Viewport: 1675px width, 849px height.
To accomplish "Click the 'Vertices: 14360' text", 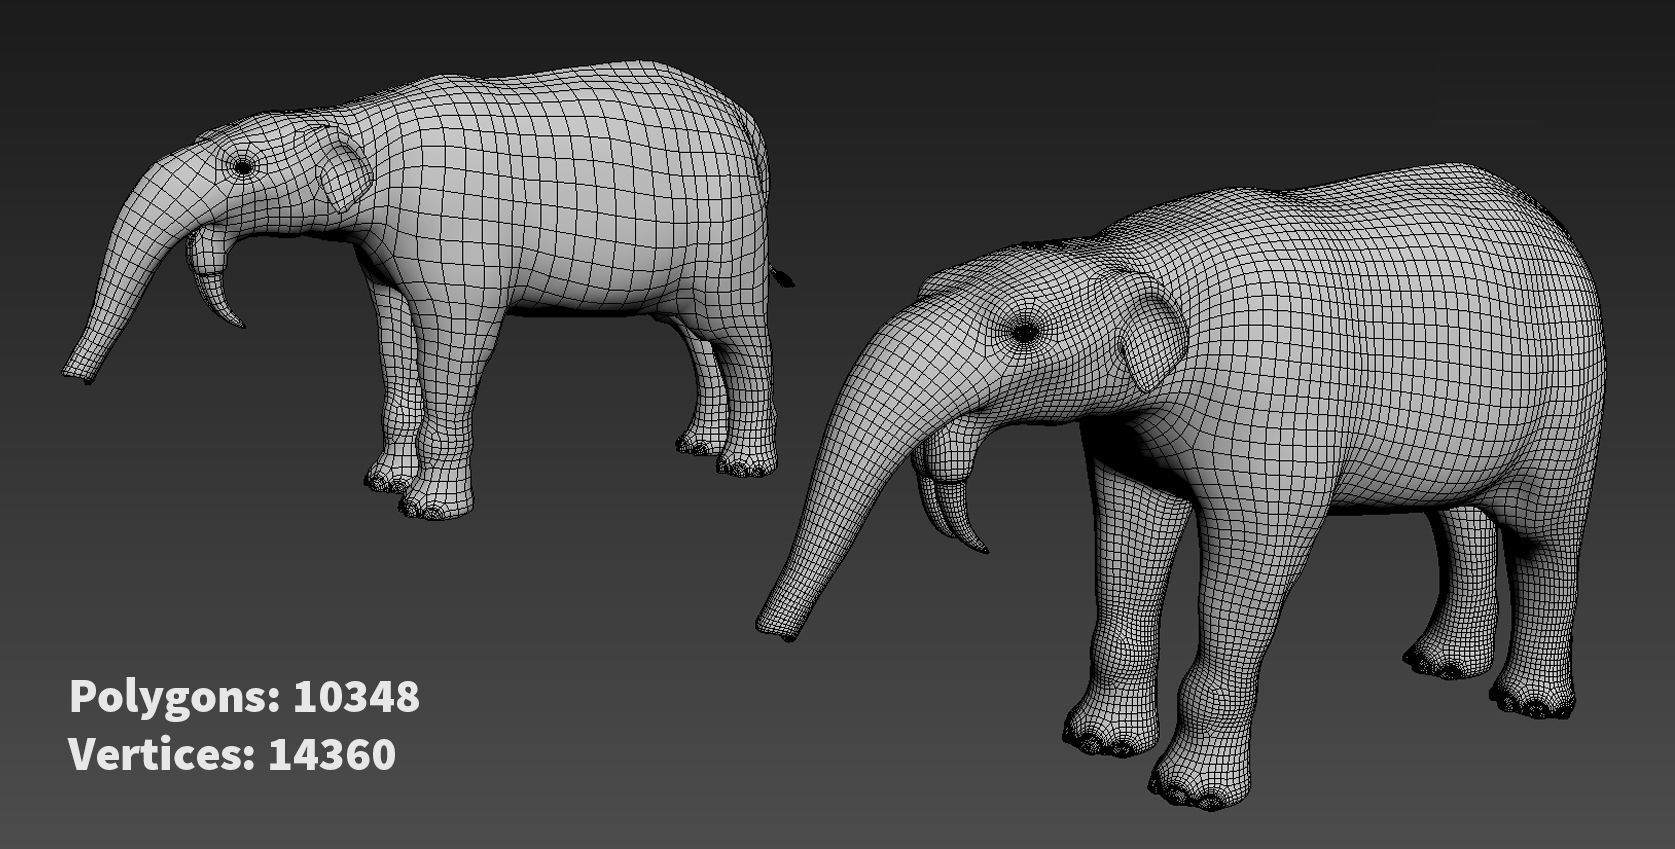I will 232,754.
